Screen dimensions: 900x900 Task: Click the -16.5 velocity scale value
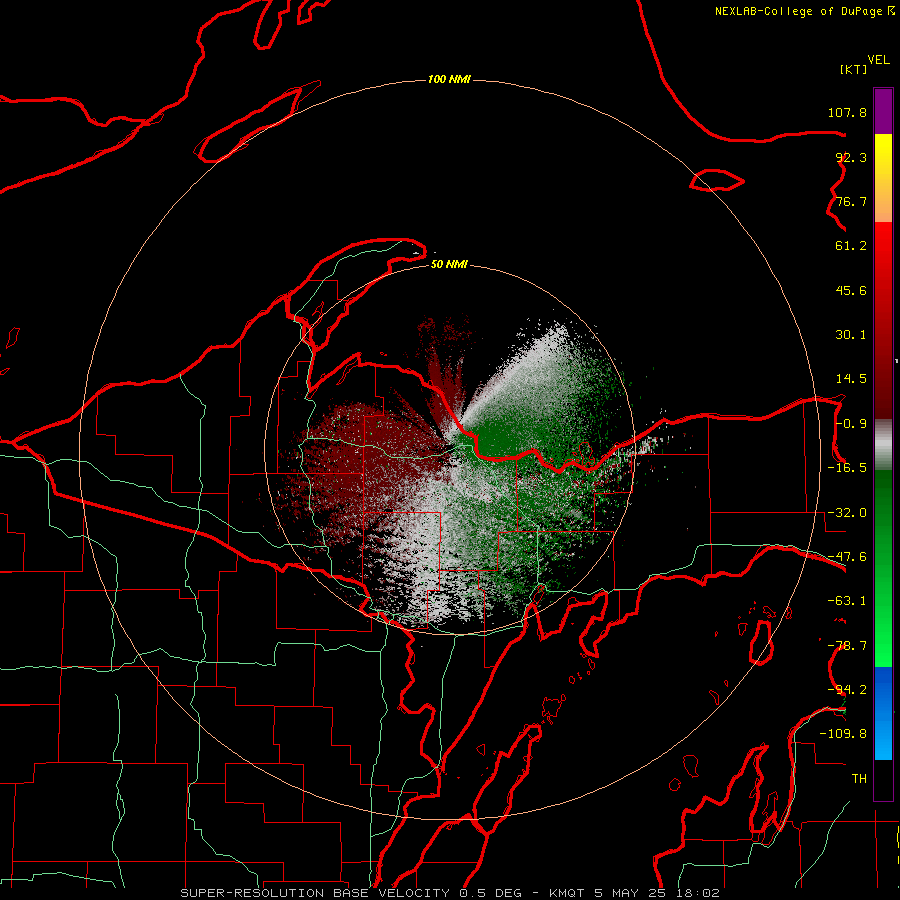click(x=847, y=468)
